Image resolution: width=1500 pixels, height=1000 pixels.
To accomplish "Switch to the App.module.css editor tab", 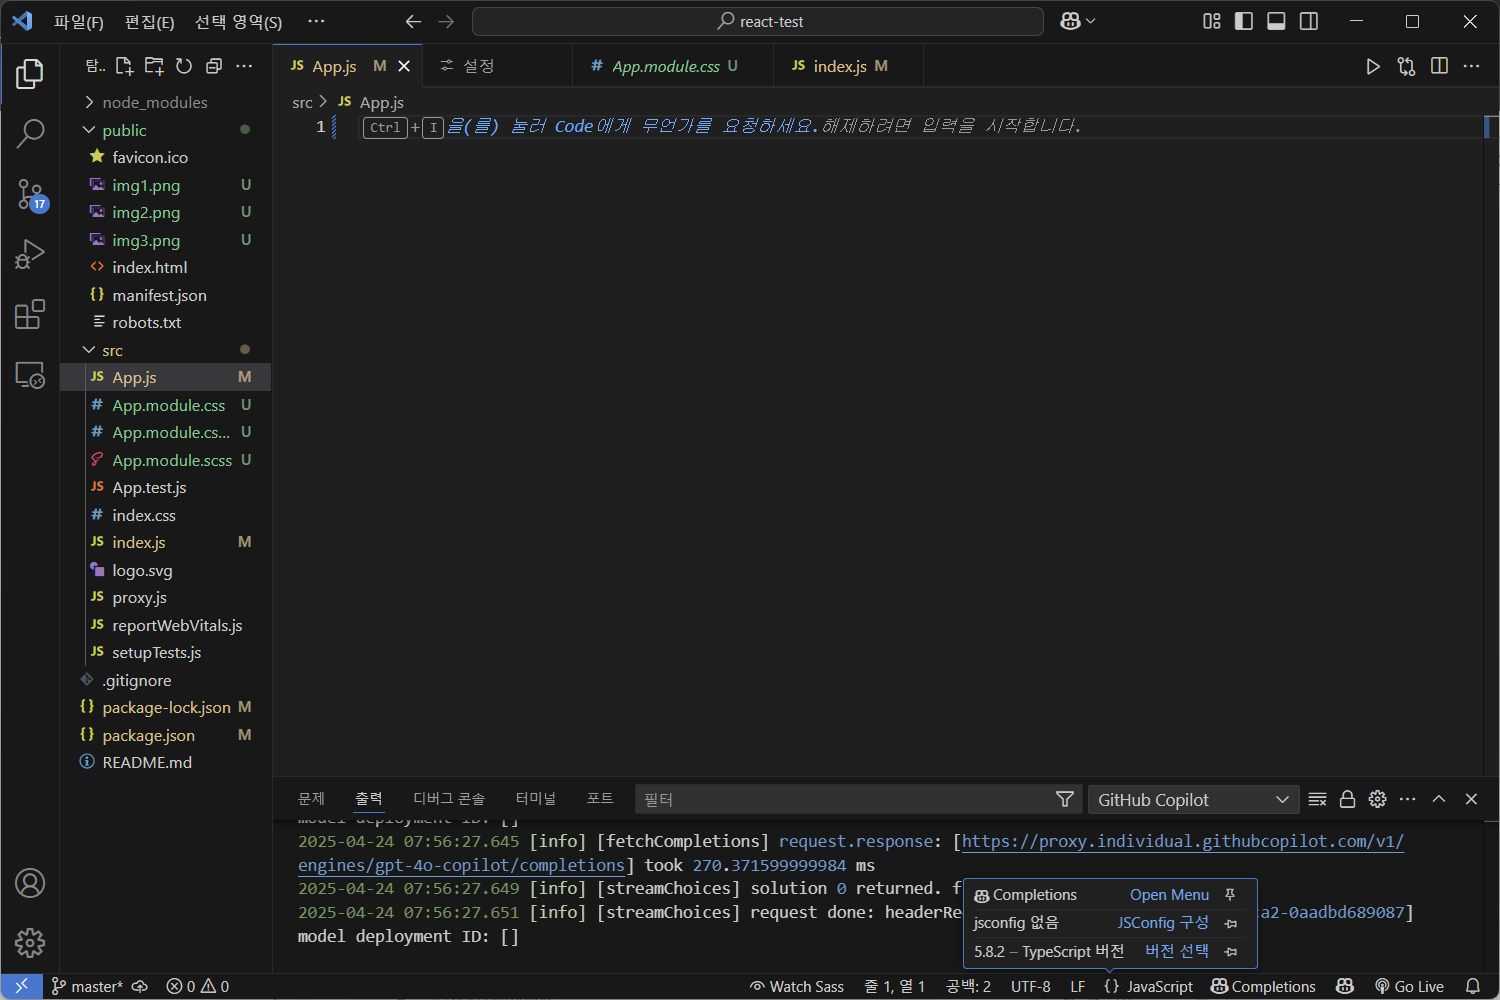I will [x=673, y=66].
